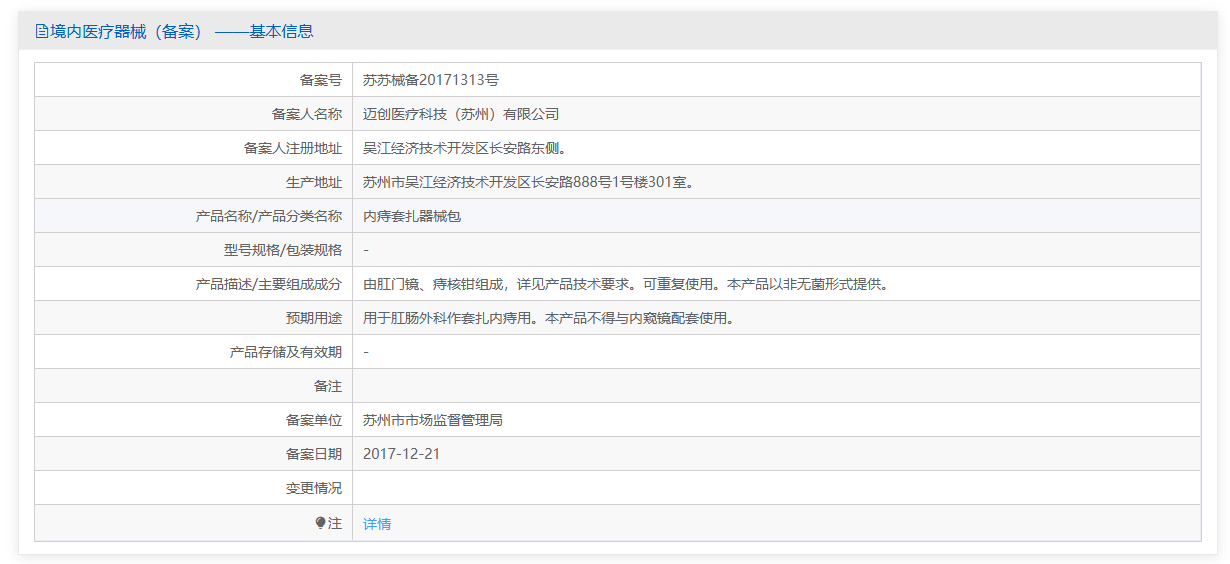The image size is (1230, 564).
Task: Select intended use text 用于肛肠外科作套扎内痔用
Action: point(549,318)
